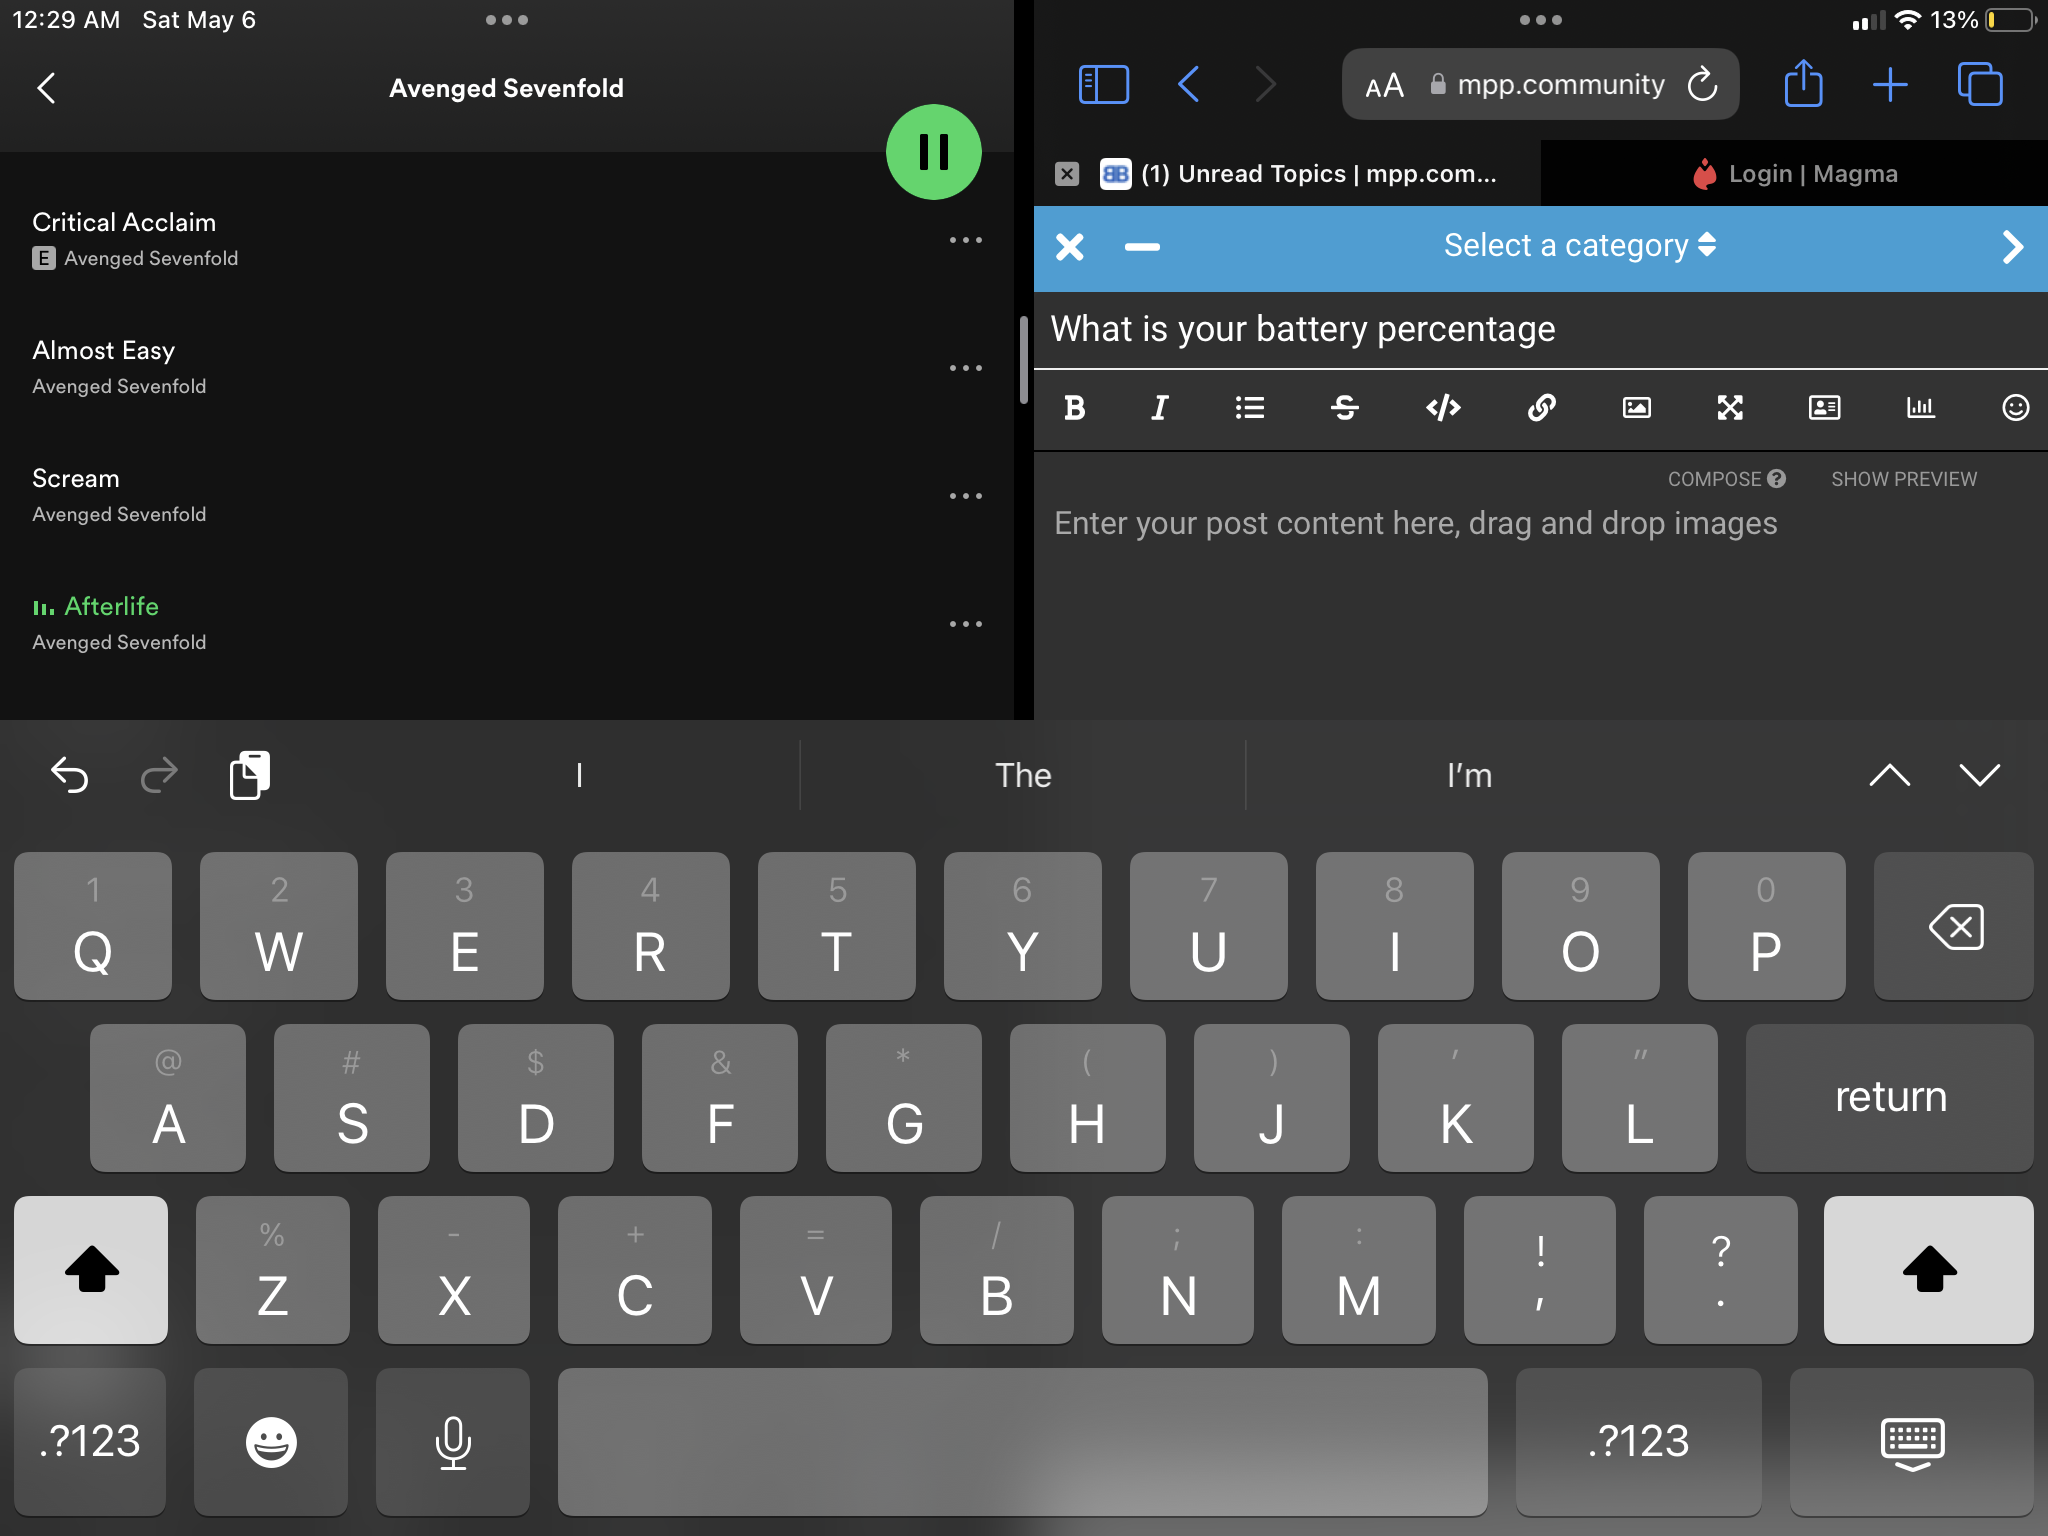
Task: Redo with keyboard redo arrow
Action: pos(159,775)
